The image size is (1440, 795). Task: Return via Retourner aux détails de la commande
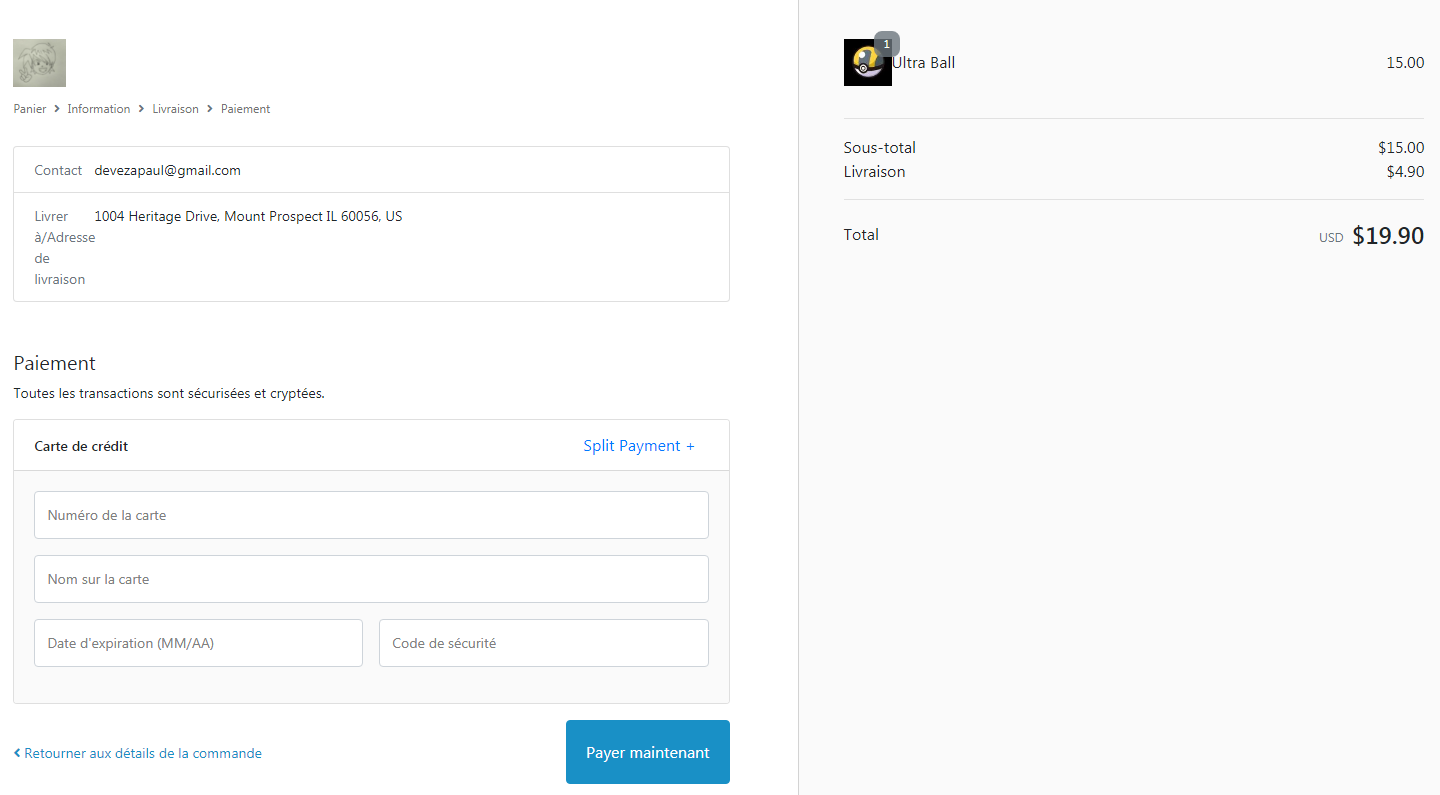(x=138, y=753)
